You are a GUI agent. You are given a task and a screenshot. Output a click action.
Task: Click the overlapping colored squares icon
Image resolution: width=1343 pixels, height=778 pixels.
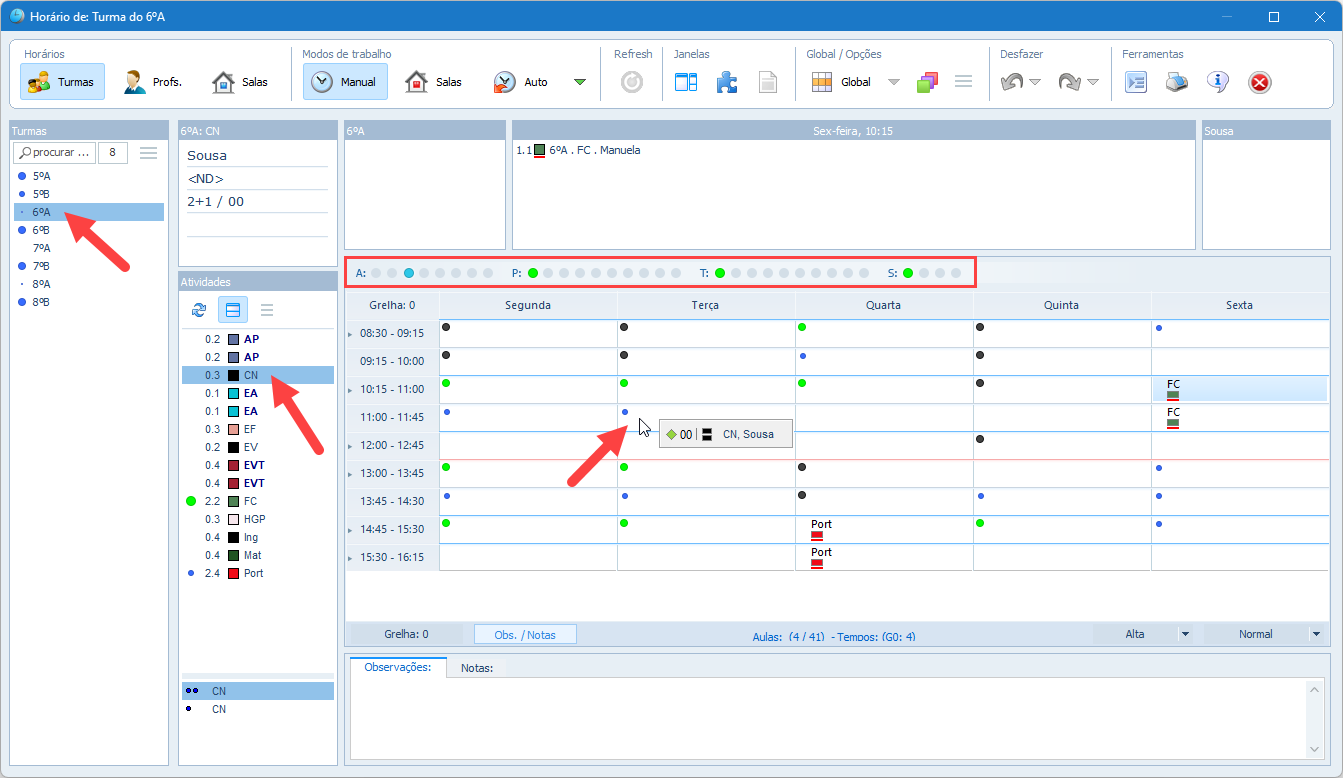[927, 82]
